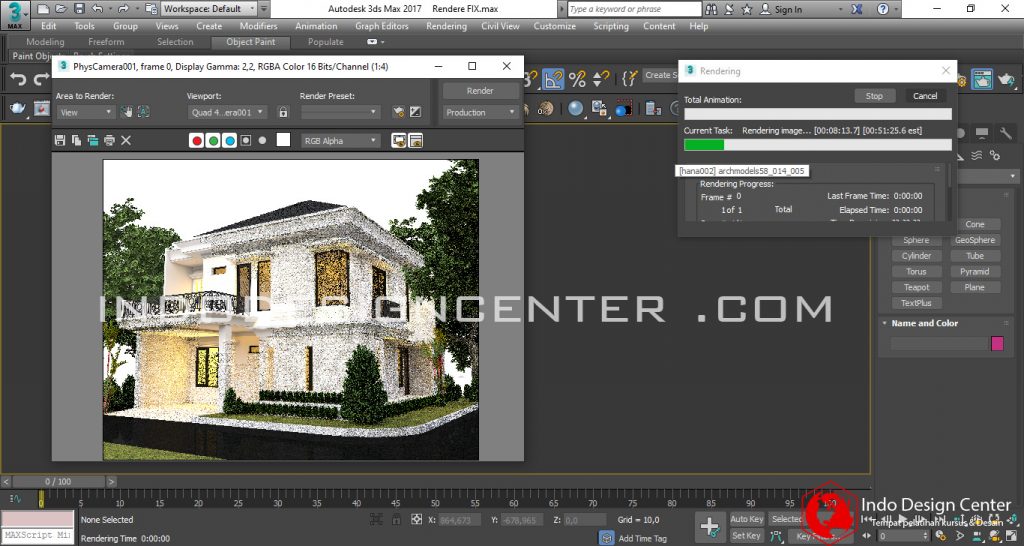Image resolution: width=1024 pixels, height=546 pixels.
Task: Click the Edit Named Selection Sets icon
Action: [629, 80]
